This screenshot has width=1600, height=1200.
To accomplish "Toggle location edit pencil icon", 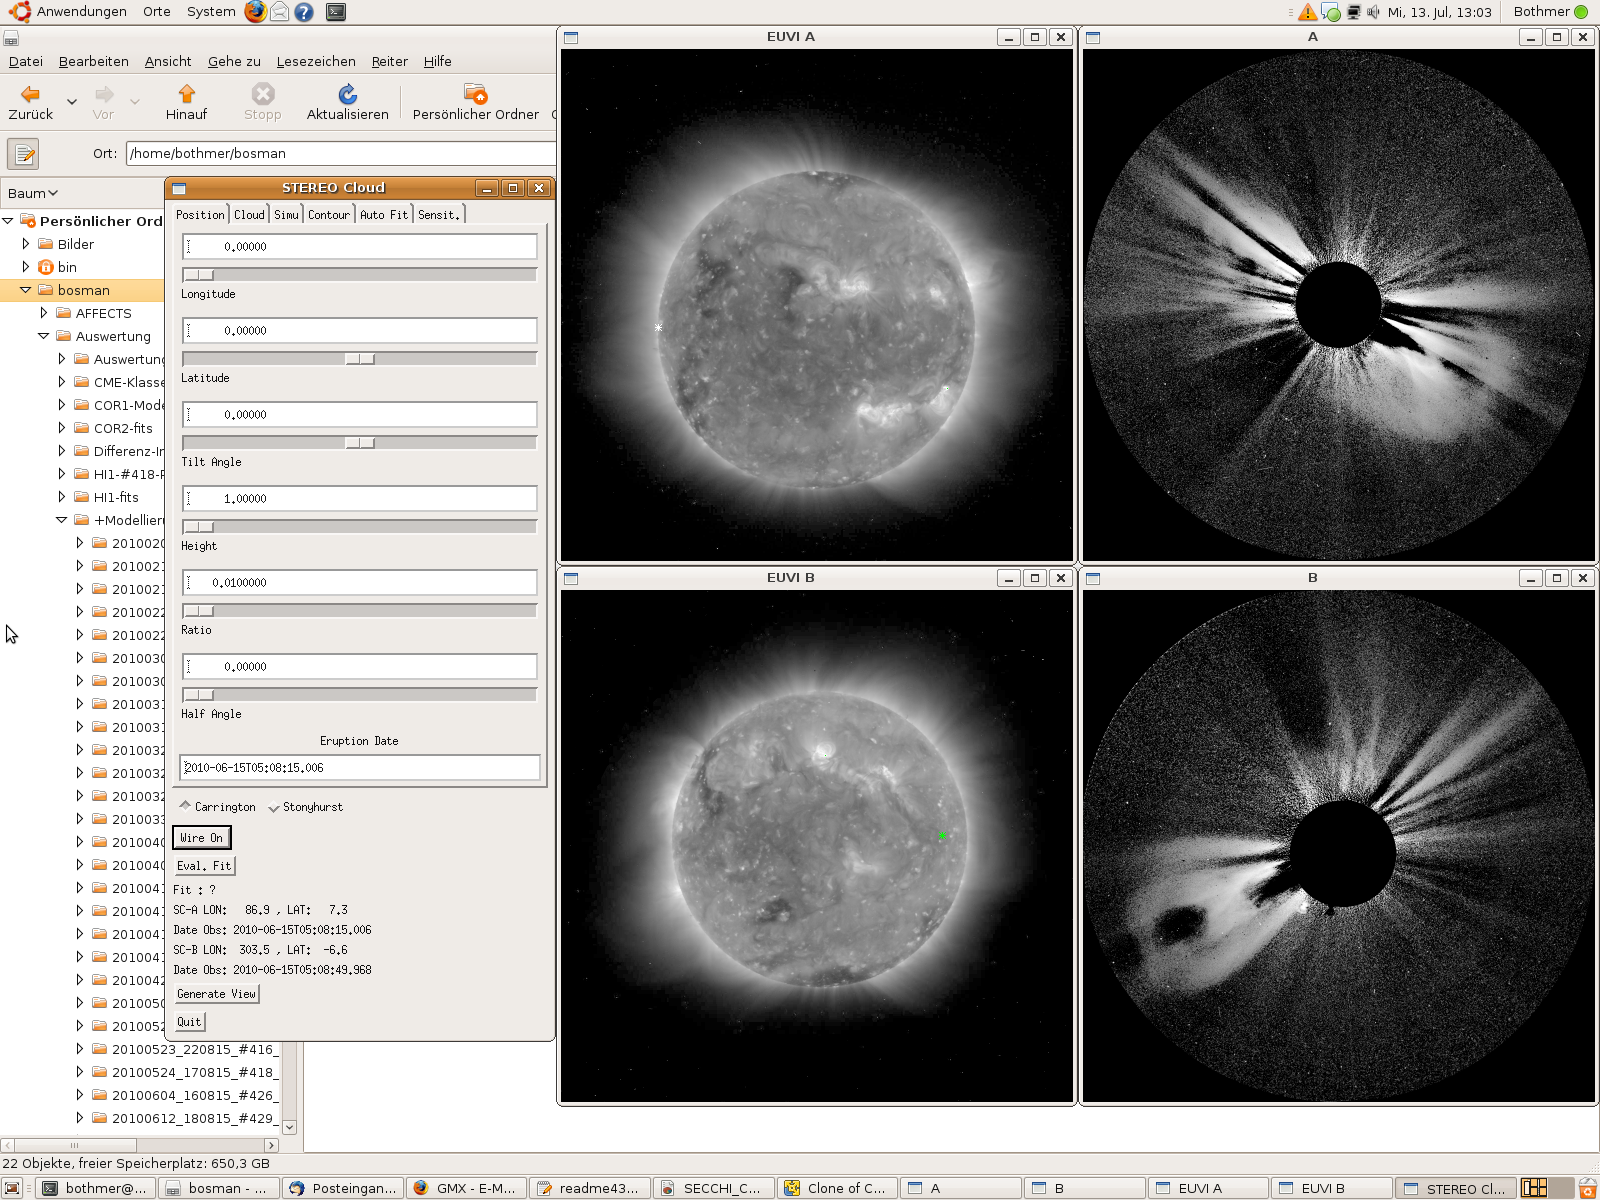I will (23, 154).
